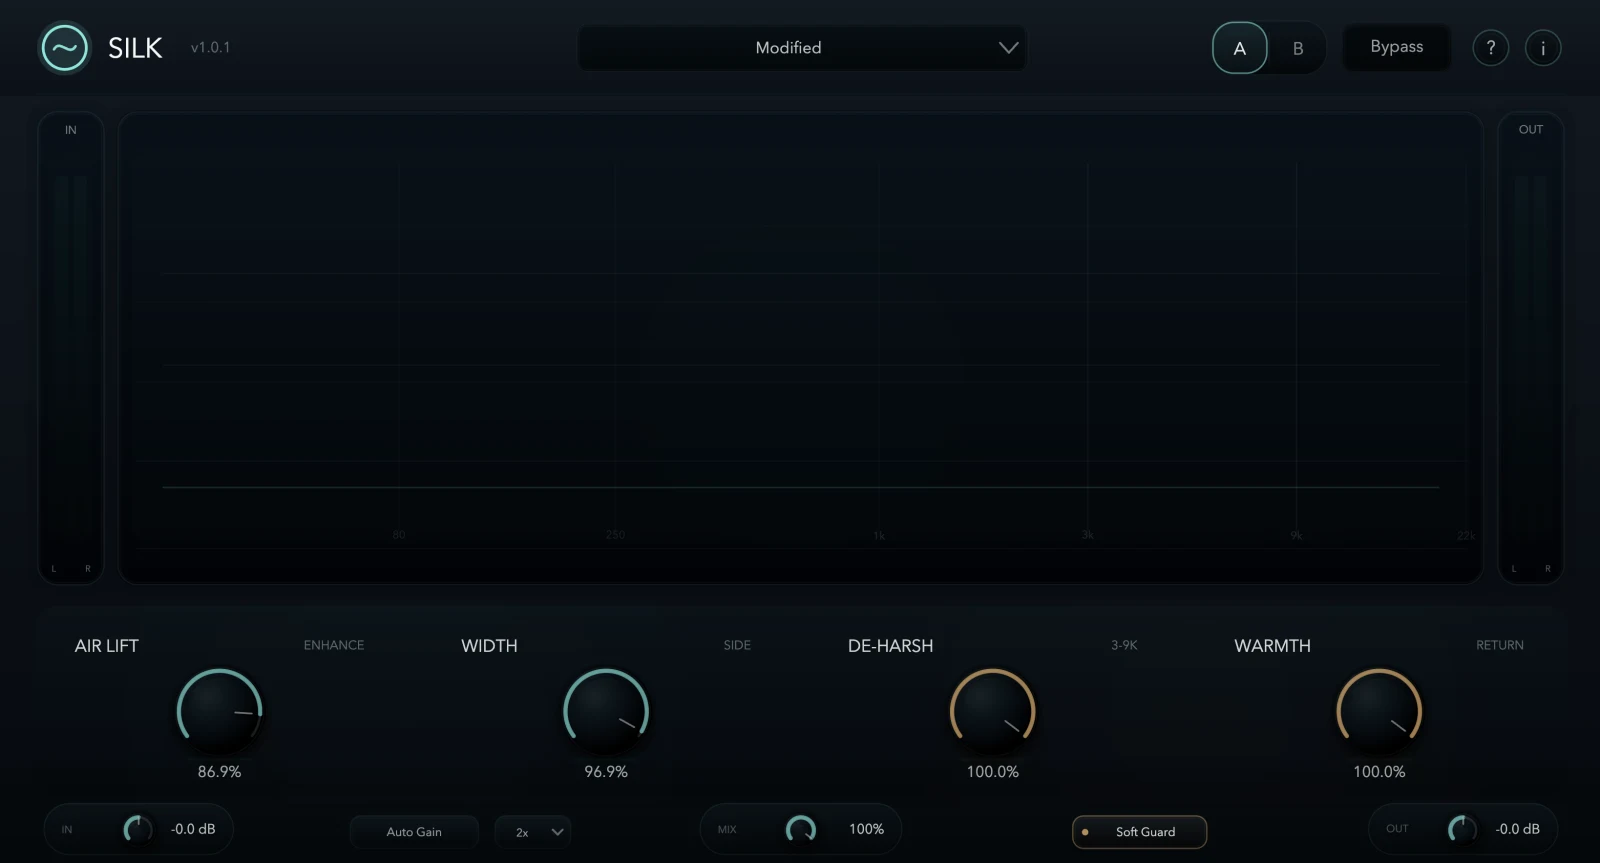Click the input gain knob
The height and width of the screenshot is (863, 1600).
(137, 829)
